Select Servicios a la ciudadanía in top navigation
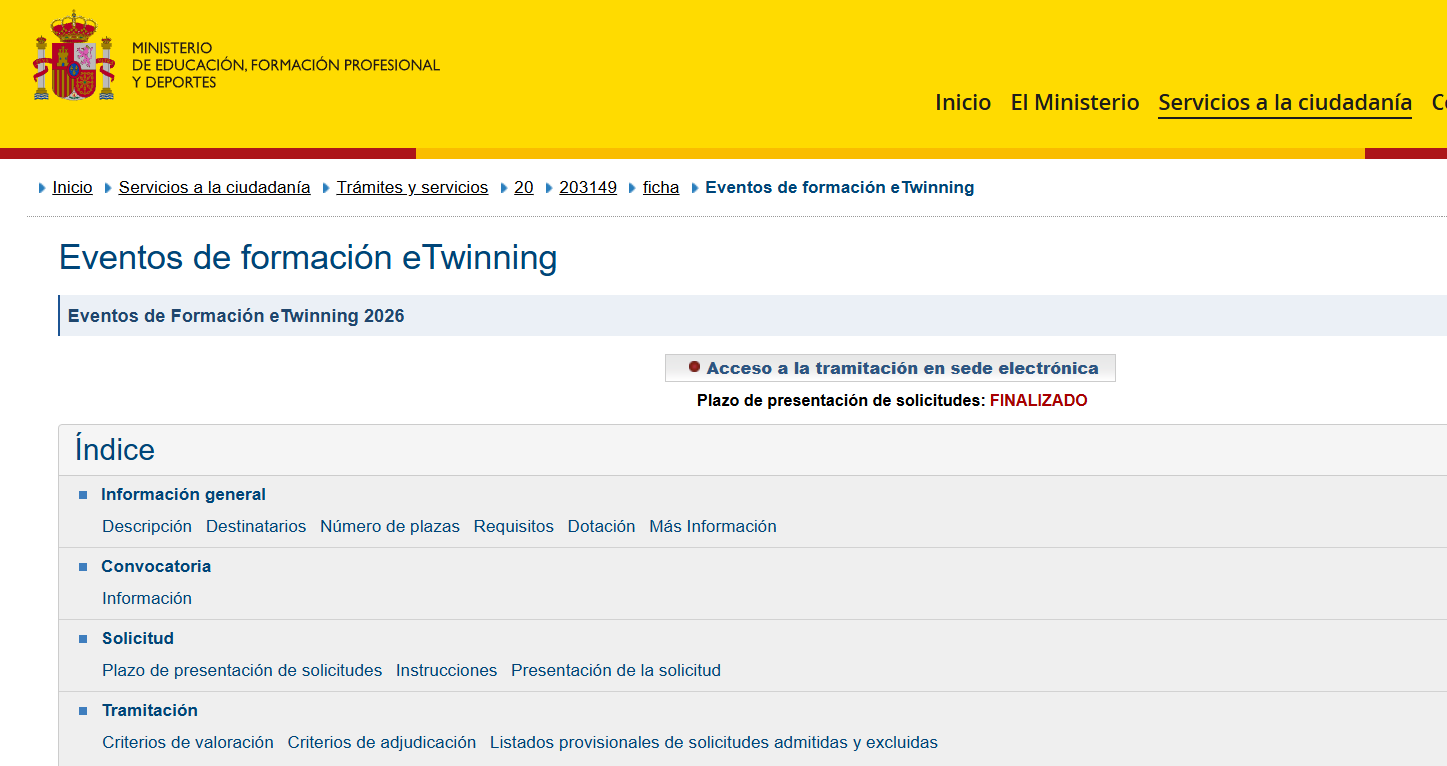The height and width of the screenshot is (766, 1447). [1284, 102]
